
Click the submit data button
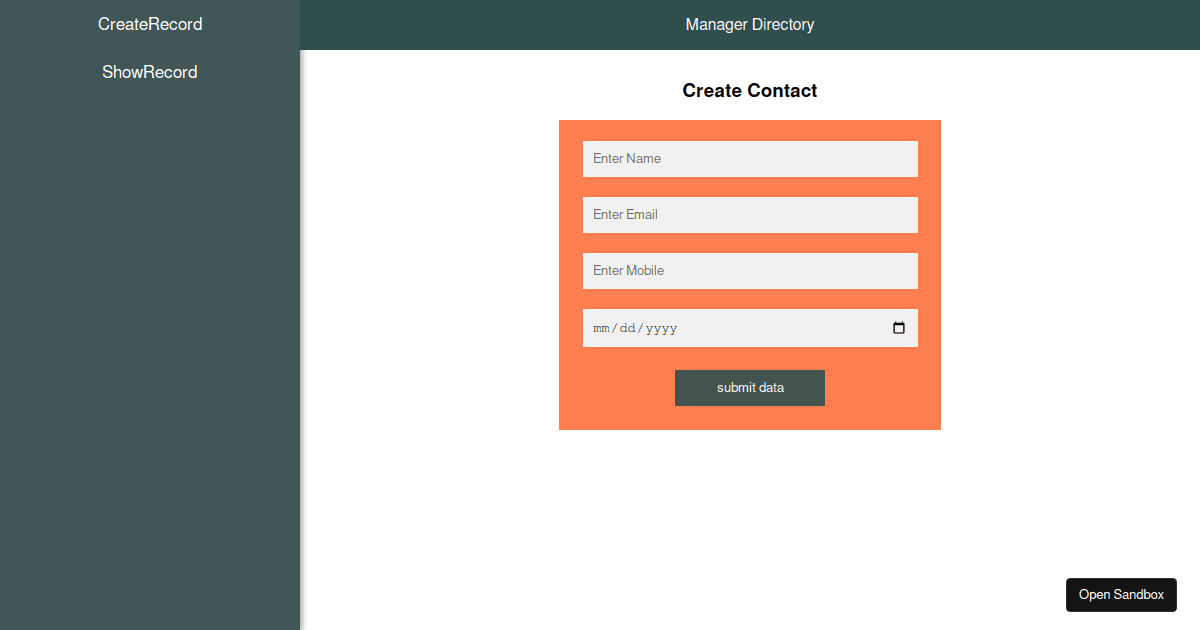coord(750,388)
